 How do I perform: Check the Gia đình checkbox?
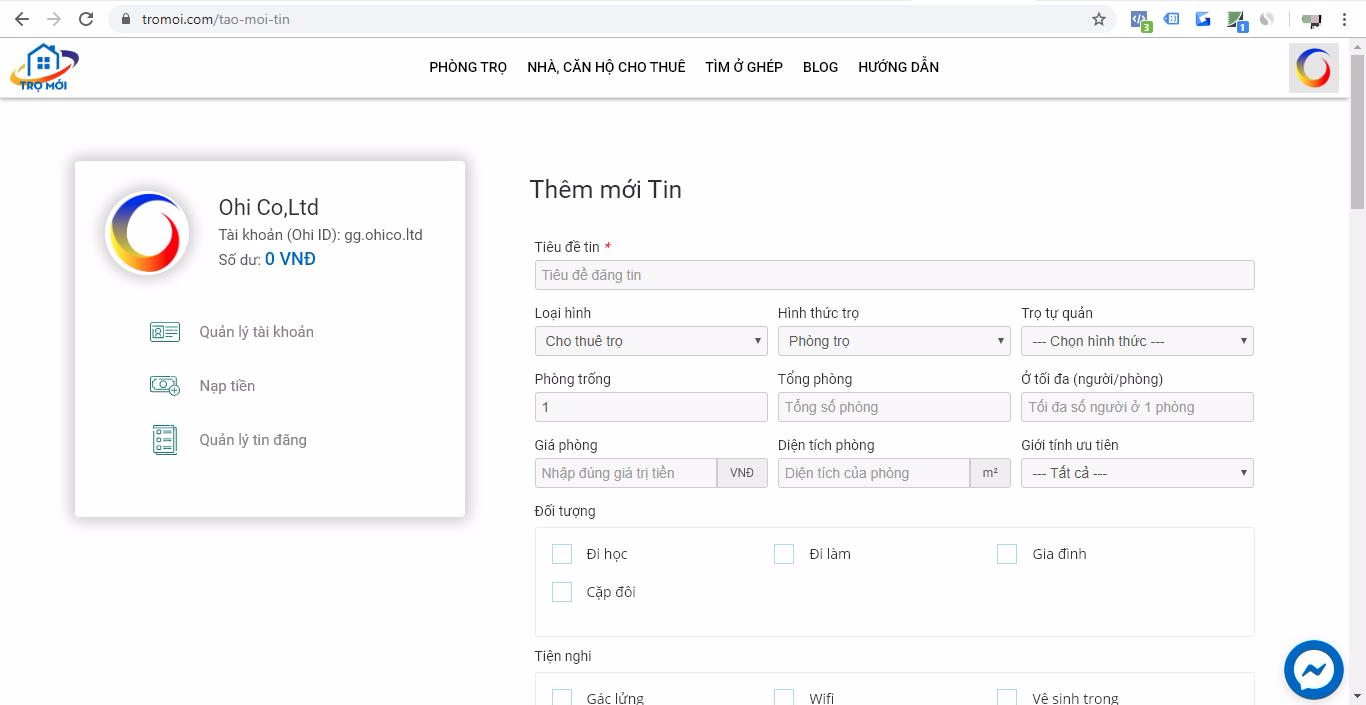point(1007,554)
